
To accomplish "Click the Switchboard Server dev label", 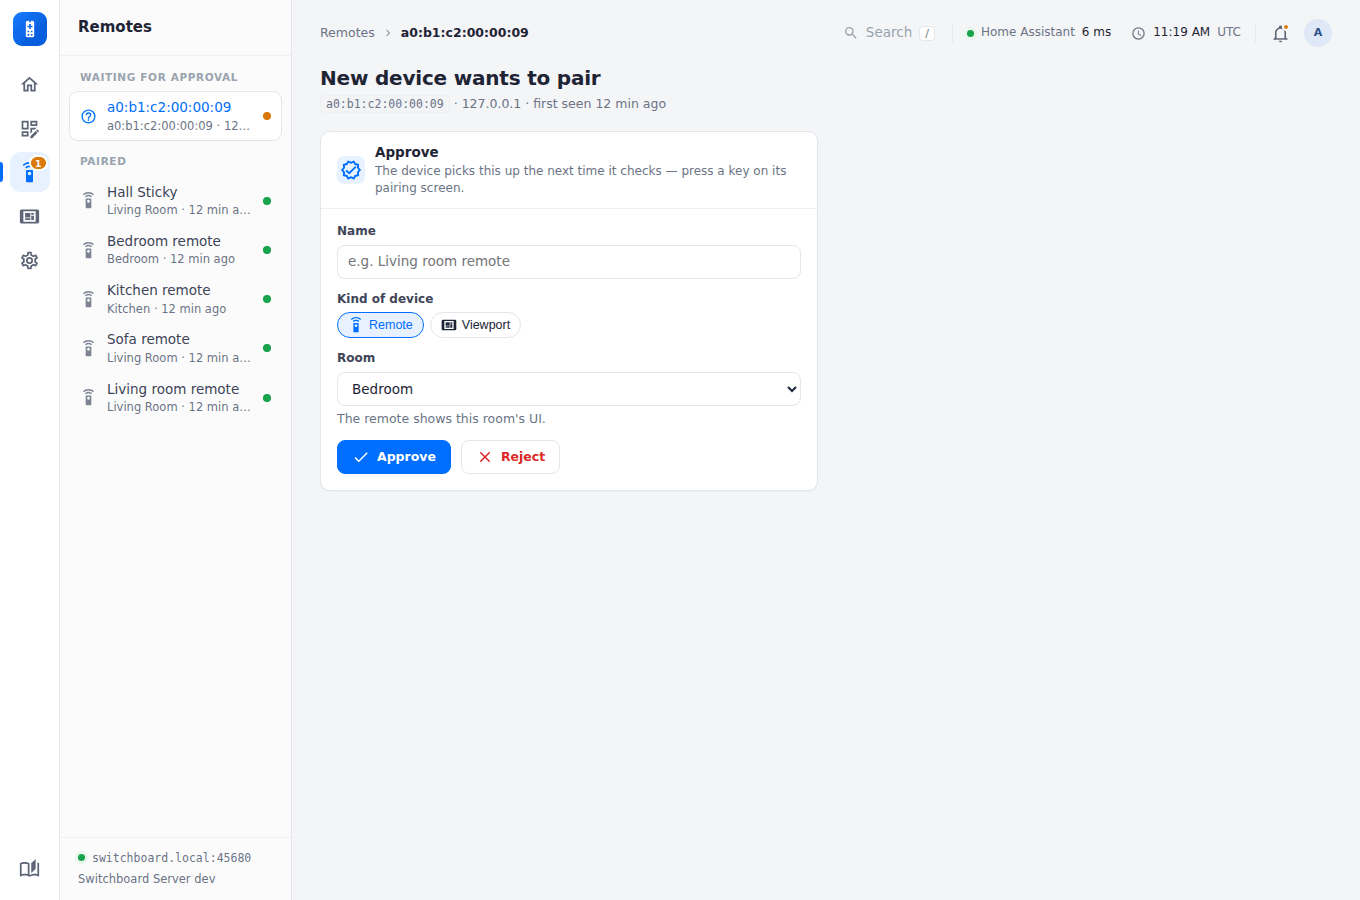I will coord(147,879).
